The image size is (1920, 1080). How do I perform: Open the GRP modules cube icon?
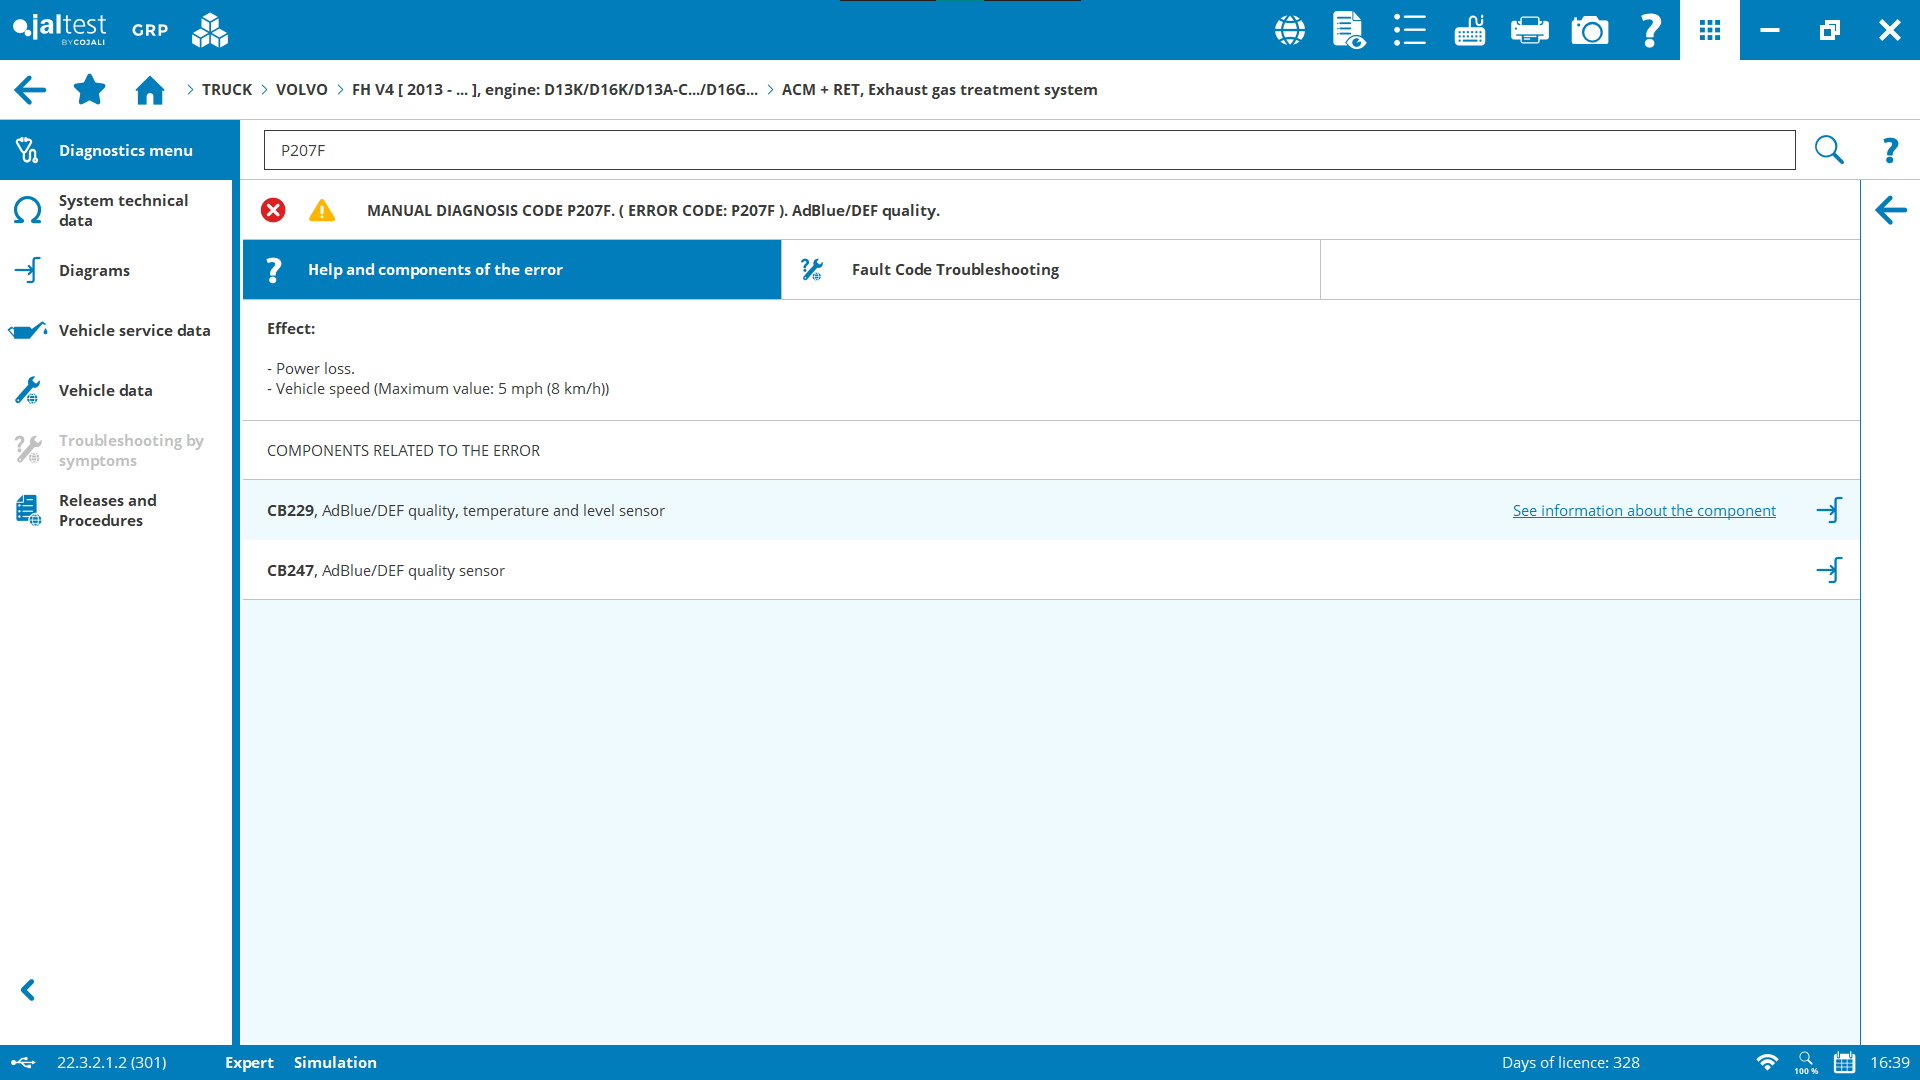tap(210, 30)
